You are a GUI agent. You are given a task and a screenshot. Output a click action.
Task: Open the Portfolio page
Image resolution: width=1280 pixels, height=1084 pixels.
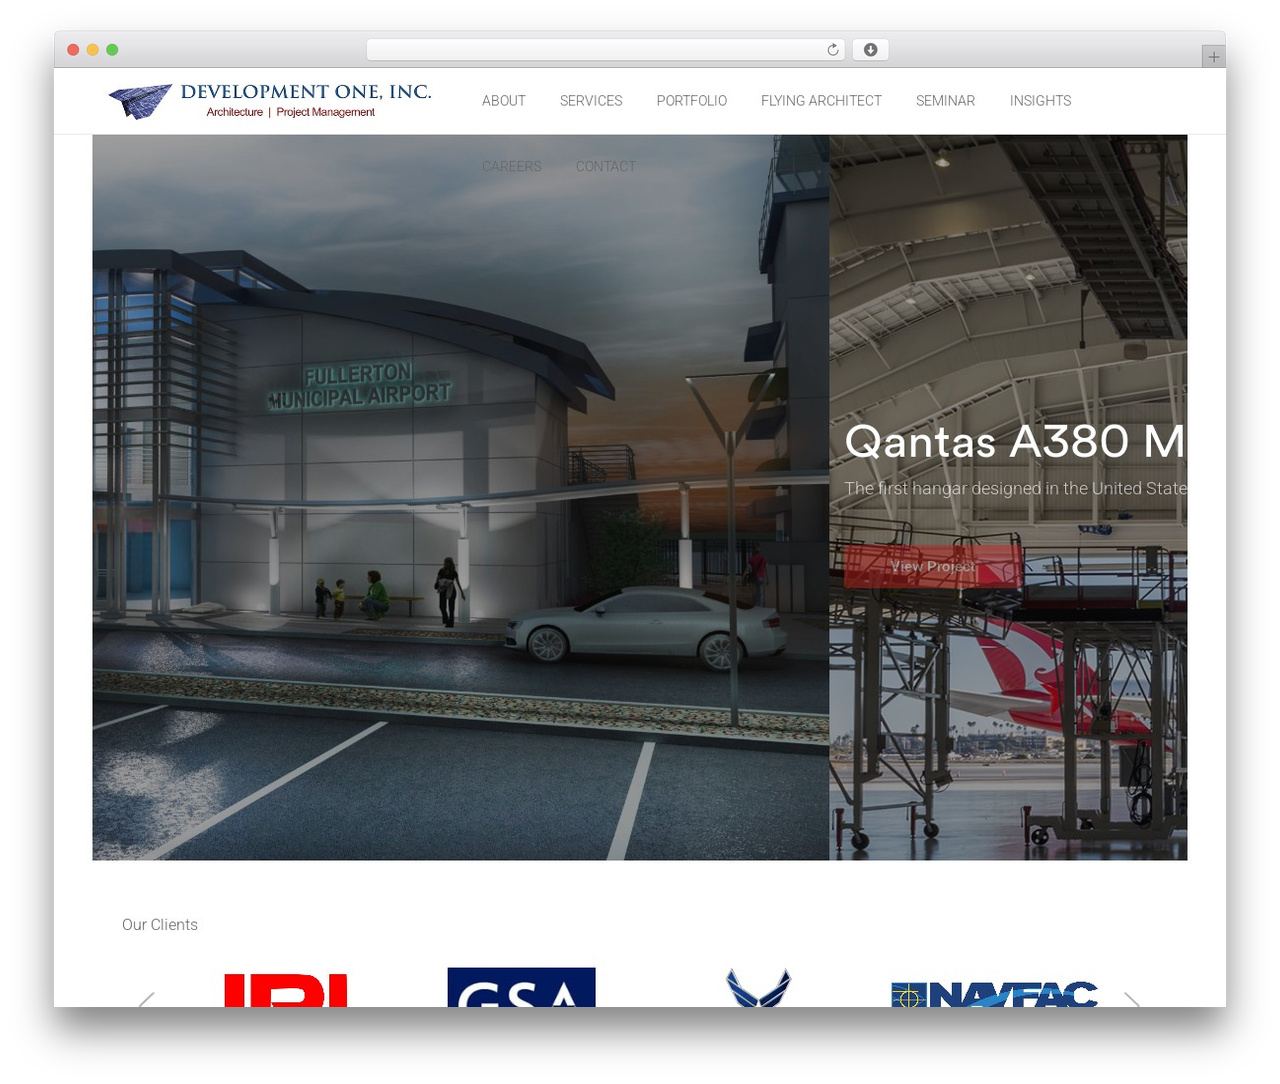(692, 101)
